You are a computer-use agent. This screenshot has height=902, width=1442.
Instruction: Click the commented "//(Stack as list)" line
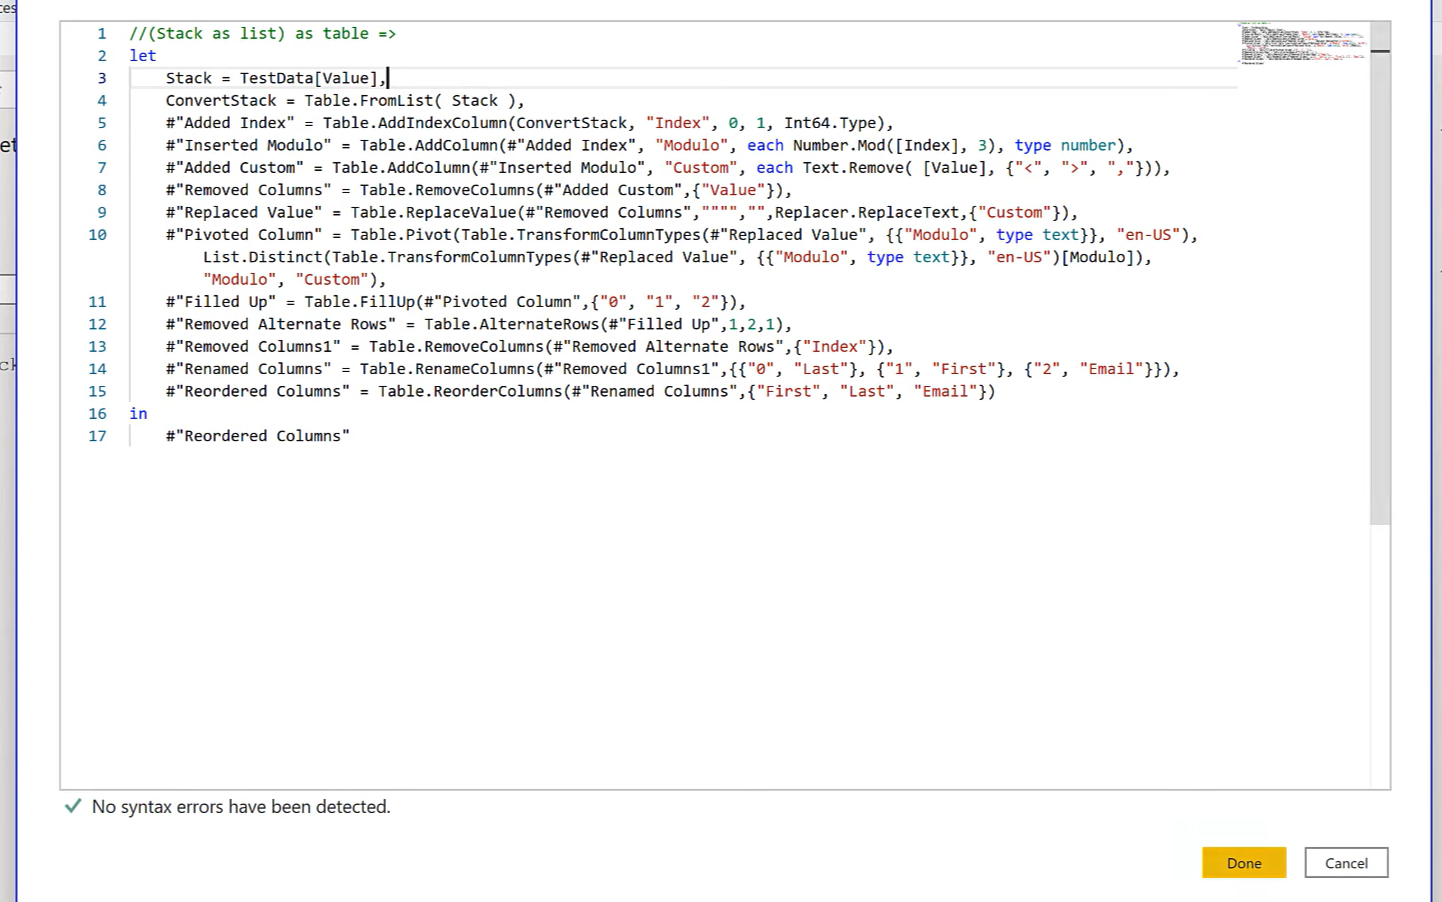pyautogui.click(x=263, y=34)
